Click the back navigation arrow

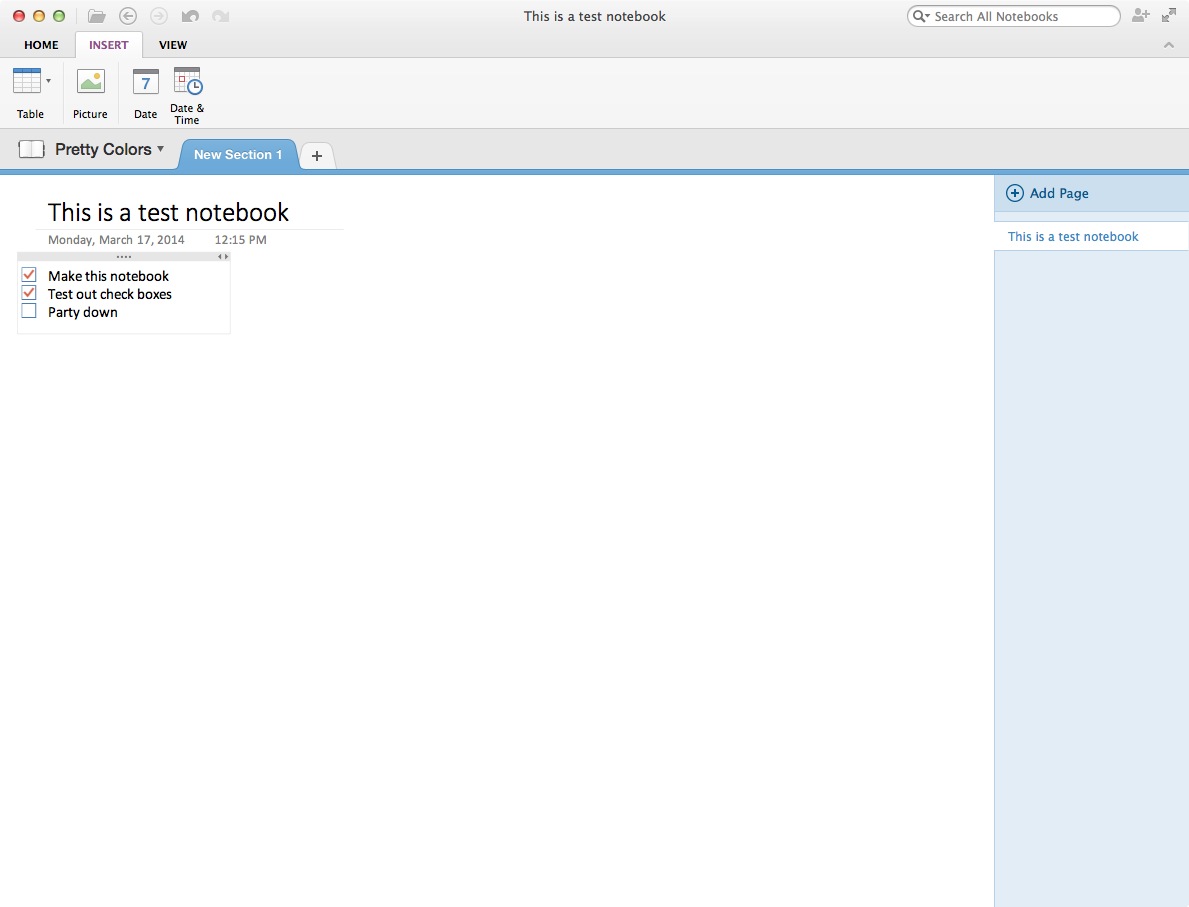tap(128, 15)
